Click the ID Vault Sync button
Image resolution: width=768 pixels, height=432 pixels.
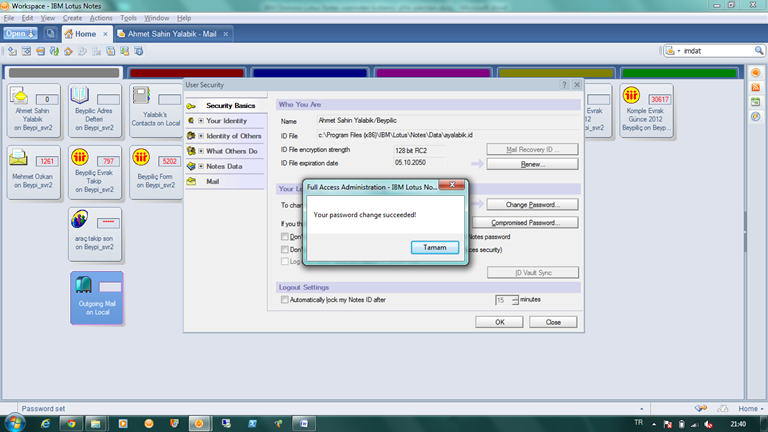(x=533, y=272)
